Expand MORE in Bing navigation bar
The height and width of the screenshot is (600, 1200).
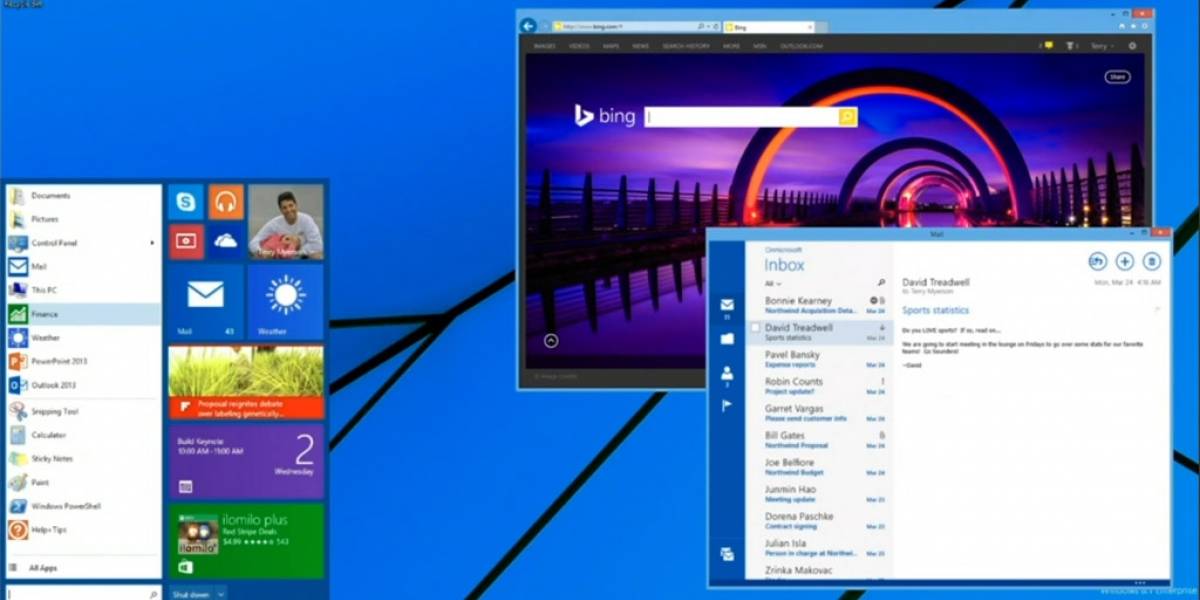click(732, 46)
